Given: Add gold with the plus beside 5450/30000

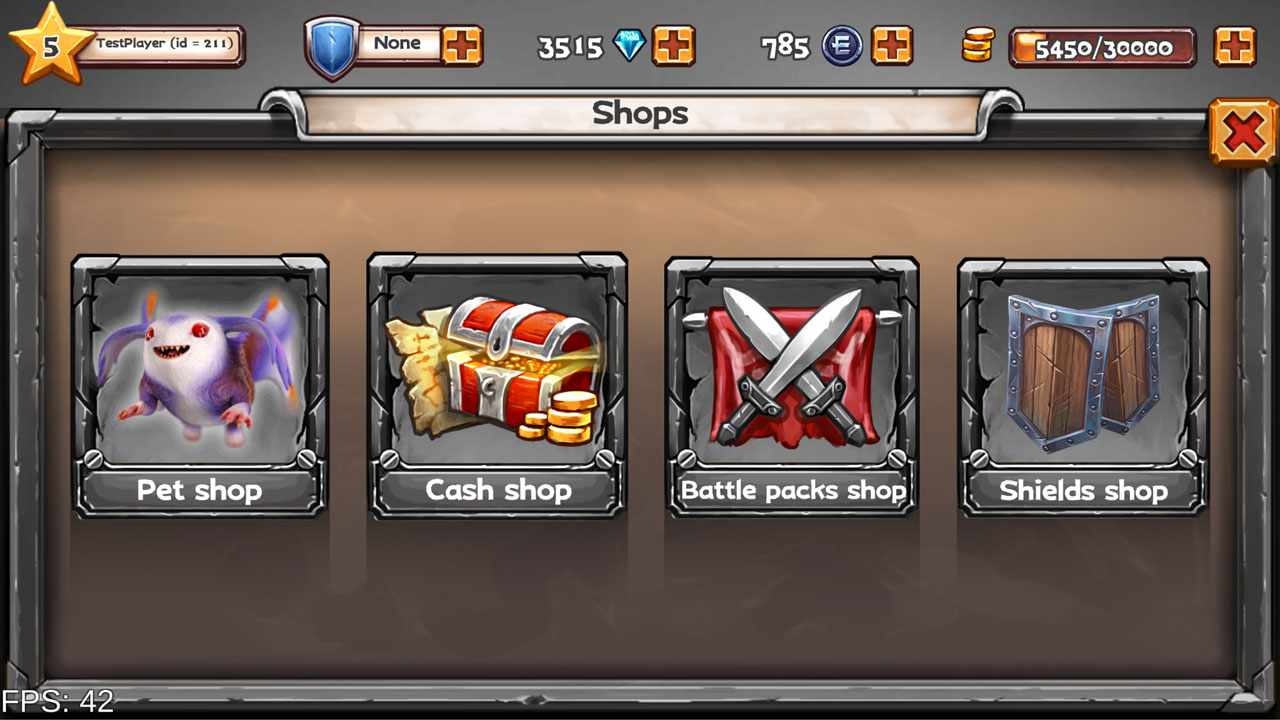Looking at the screenshot, I should (x=1235, y=46).
